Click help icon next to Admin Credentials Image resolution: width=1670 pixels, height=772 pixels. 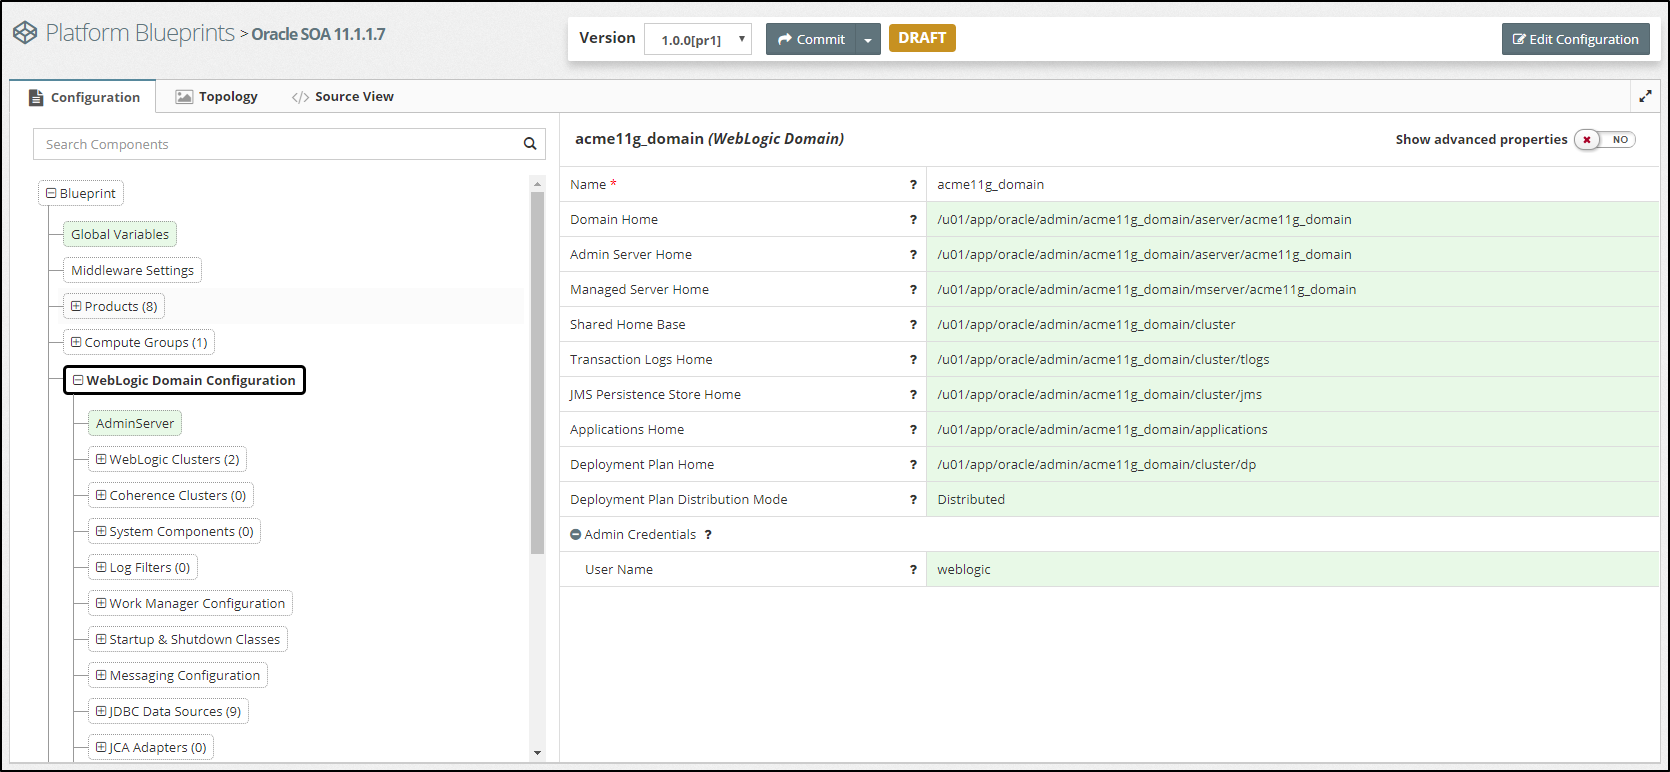pyautogui.click(x=708, y=535)
